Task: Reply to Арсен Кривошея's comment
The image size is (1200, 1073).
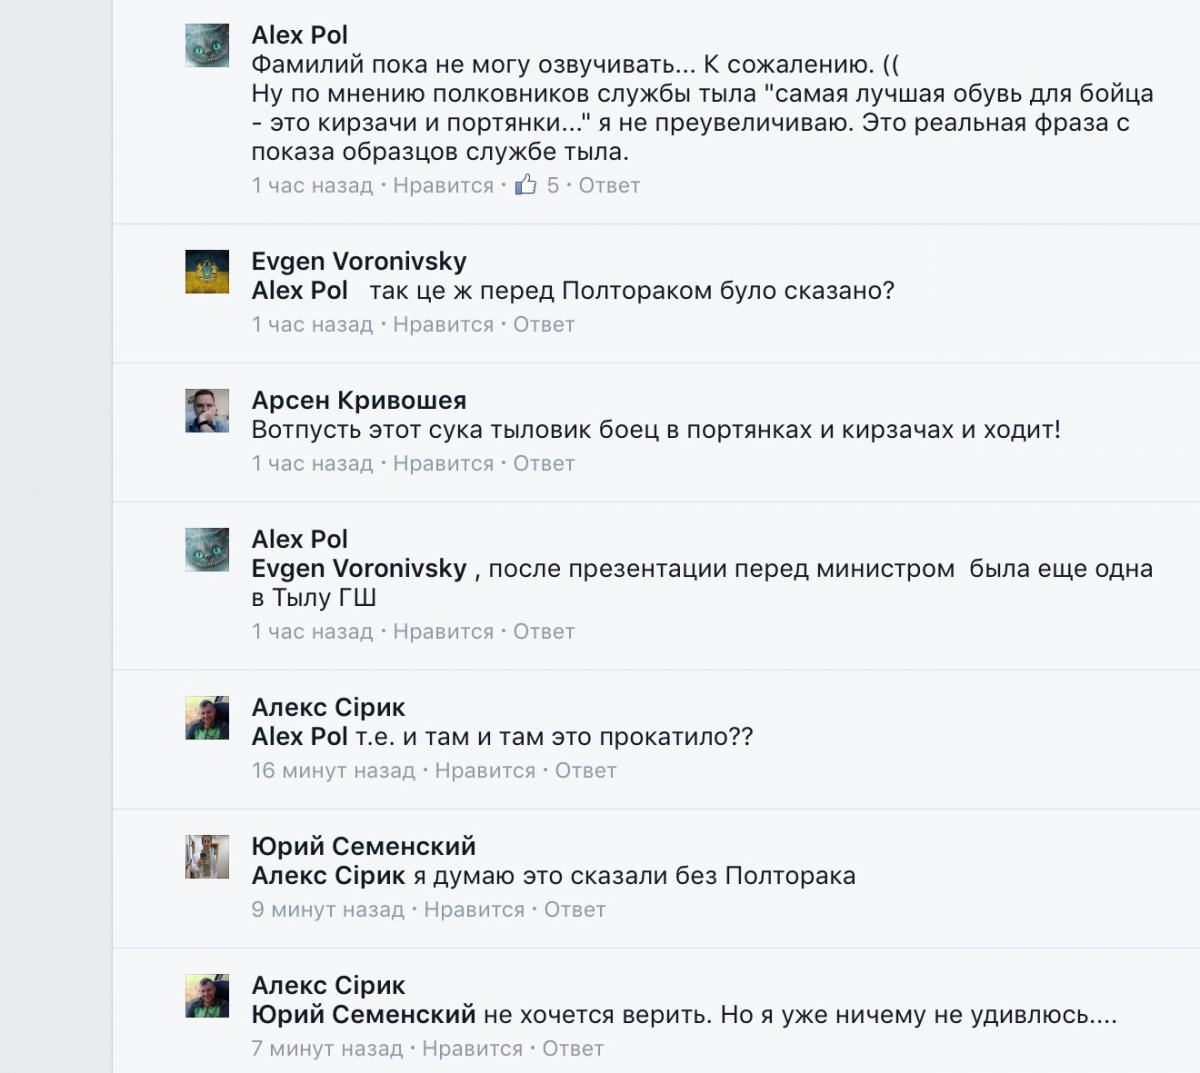Action: click(544, 463)
